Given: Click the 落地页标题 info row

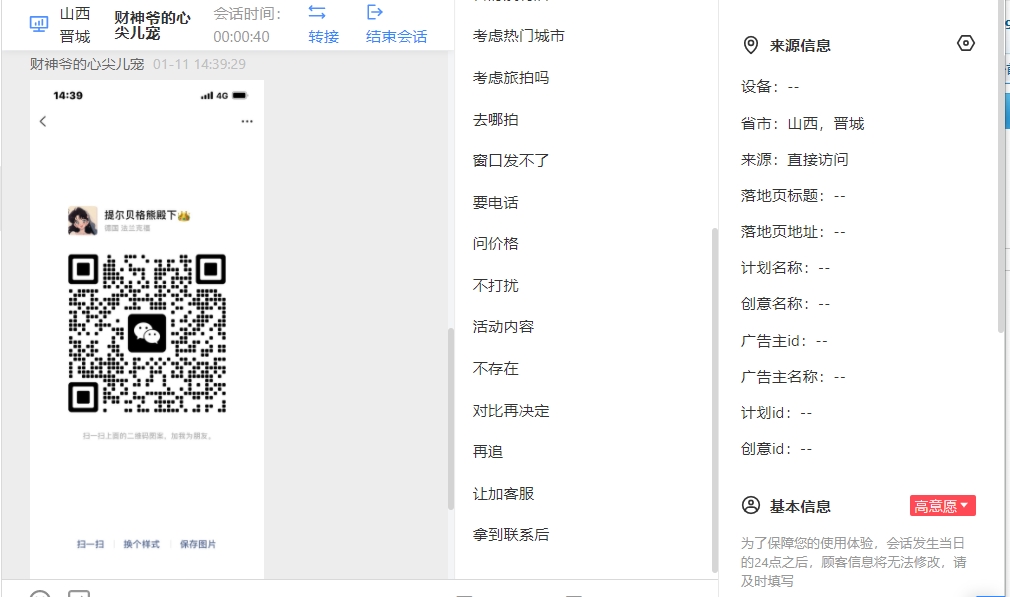Looking at the screenshot, I should point(793,196).
